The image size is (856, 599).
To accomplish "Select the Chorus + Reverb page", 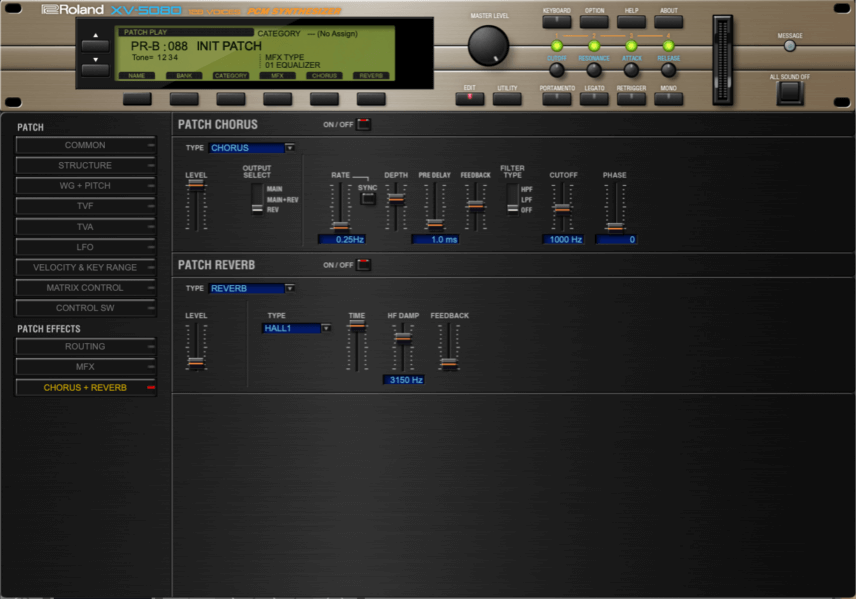I will 85,388.
